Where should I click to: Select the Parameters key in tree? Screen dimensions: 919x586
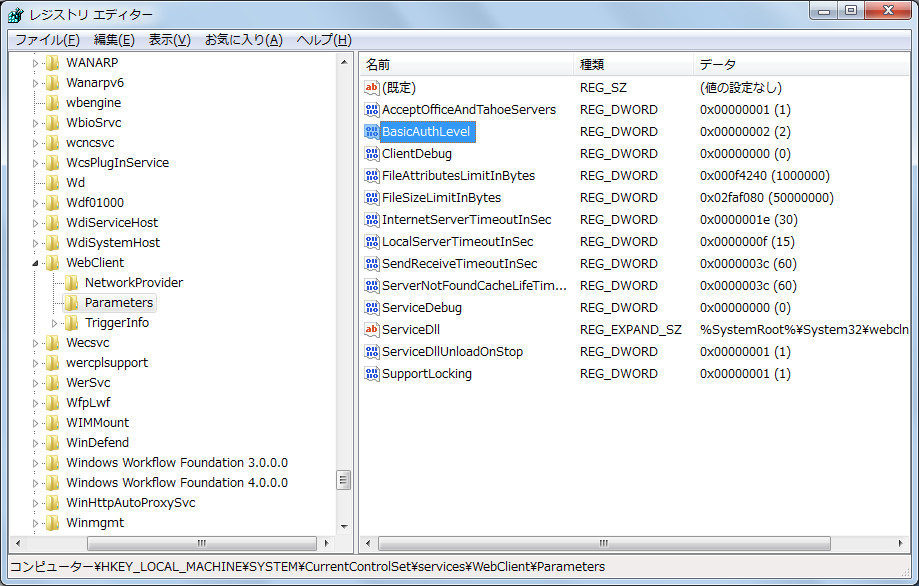pyautogui.click(x=119, y=302)
